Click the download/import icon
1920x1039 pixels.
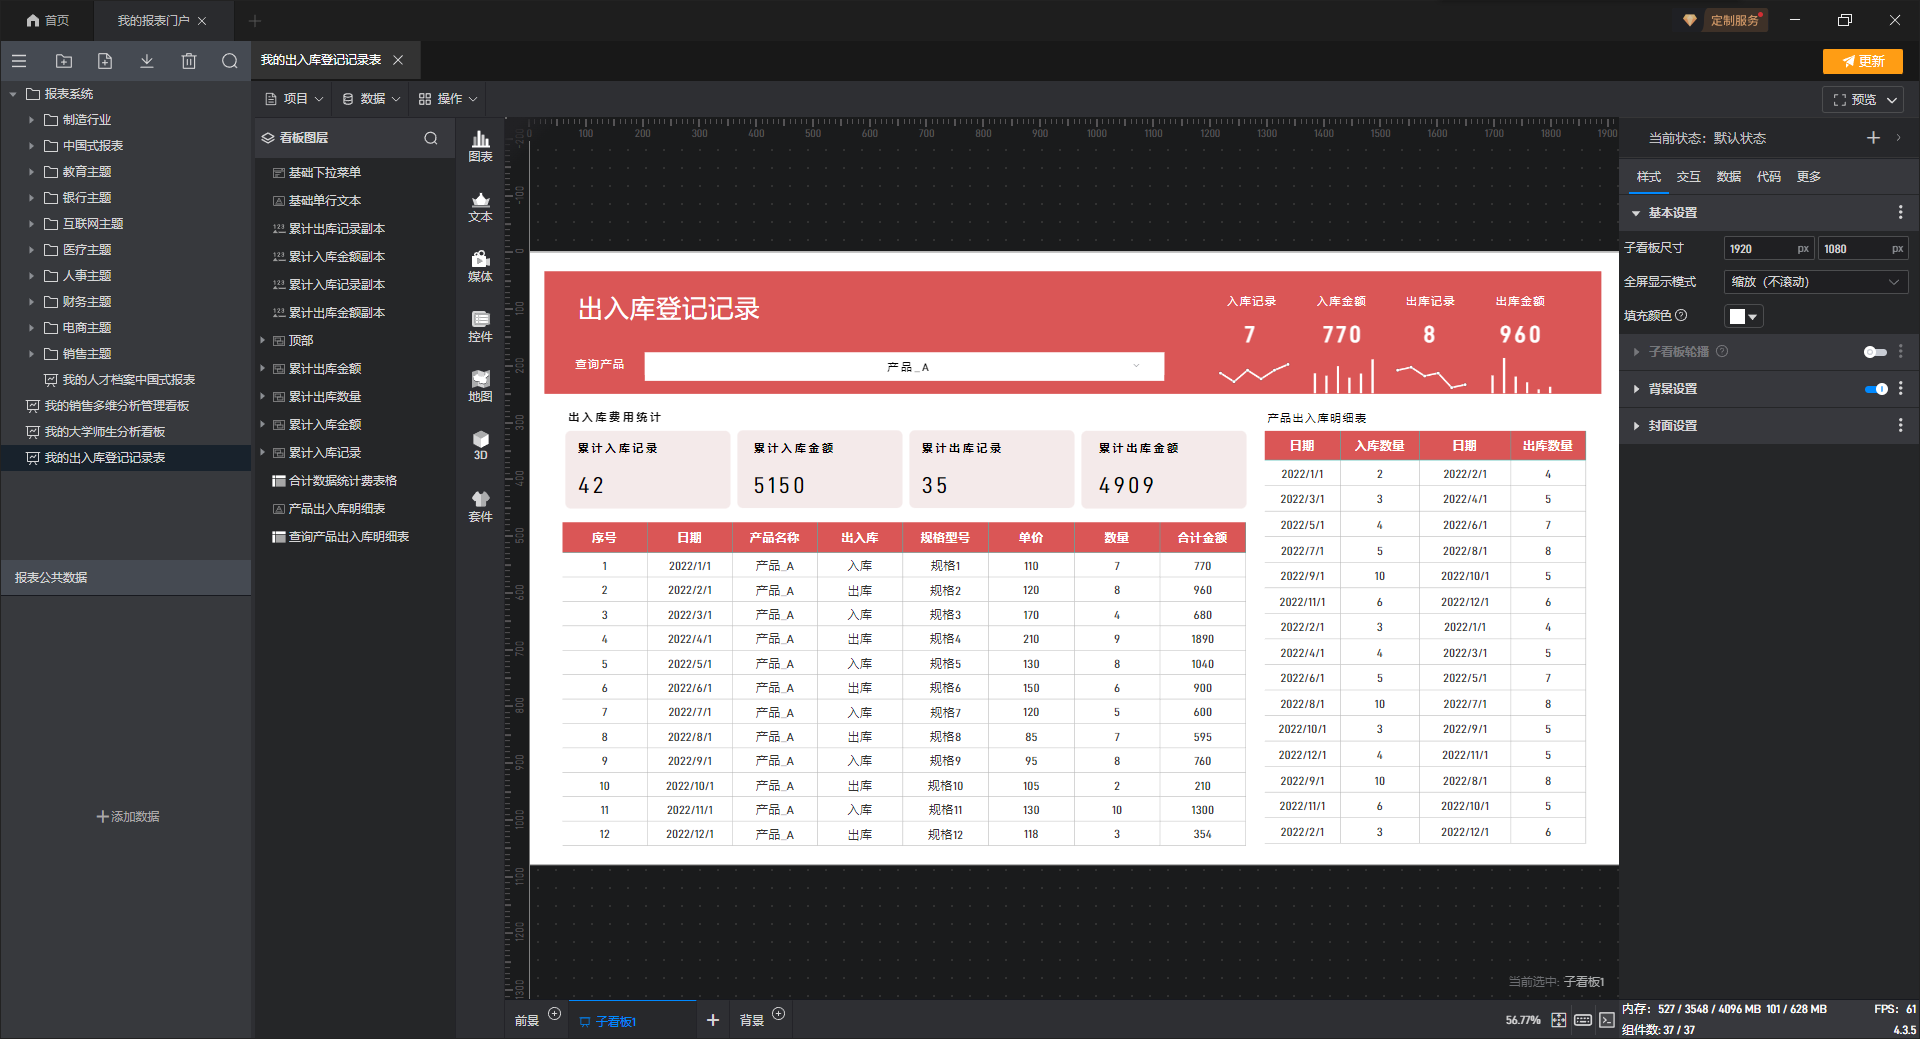click(147, 61)
